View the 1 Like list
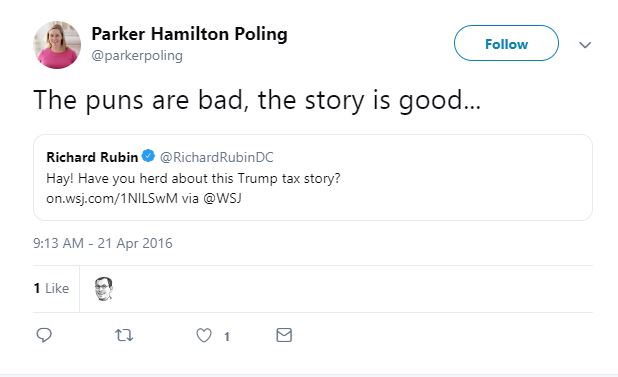 pyautogui.click(x=51, y=288)
